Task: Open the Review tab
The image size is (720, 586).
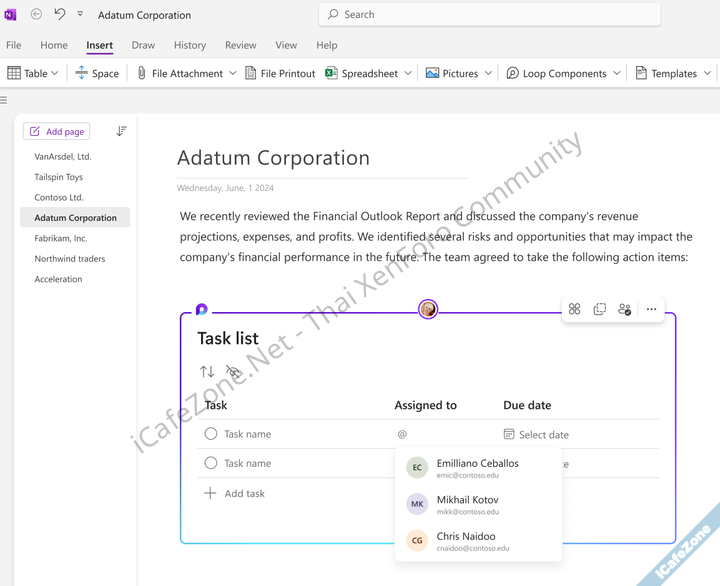Action: click(240, 45)
